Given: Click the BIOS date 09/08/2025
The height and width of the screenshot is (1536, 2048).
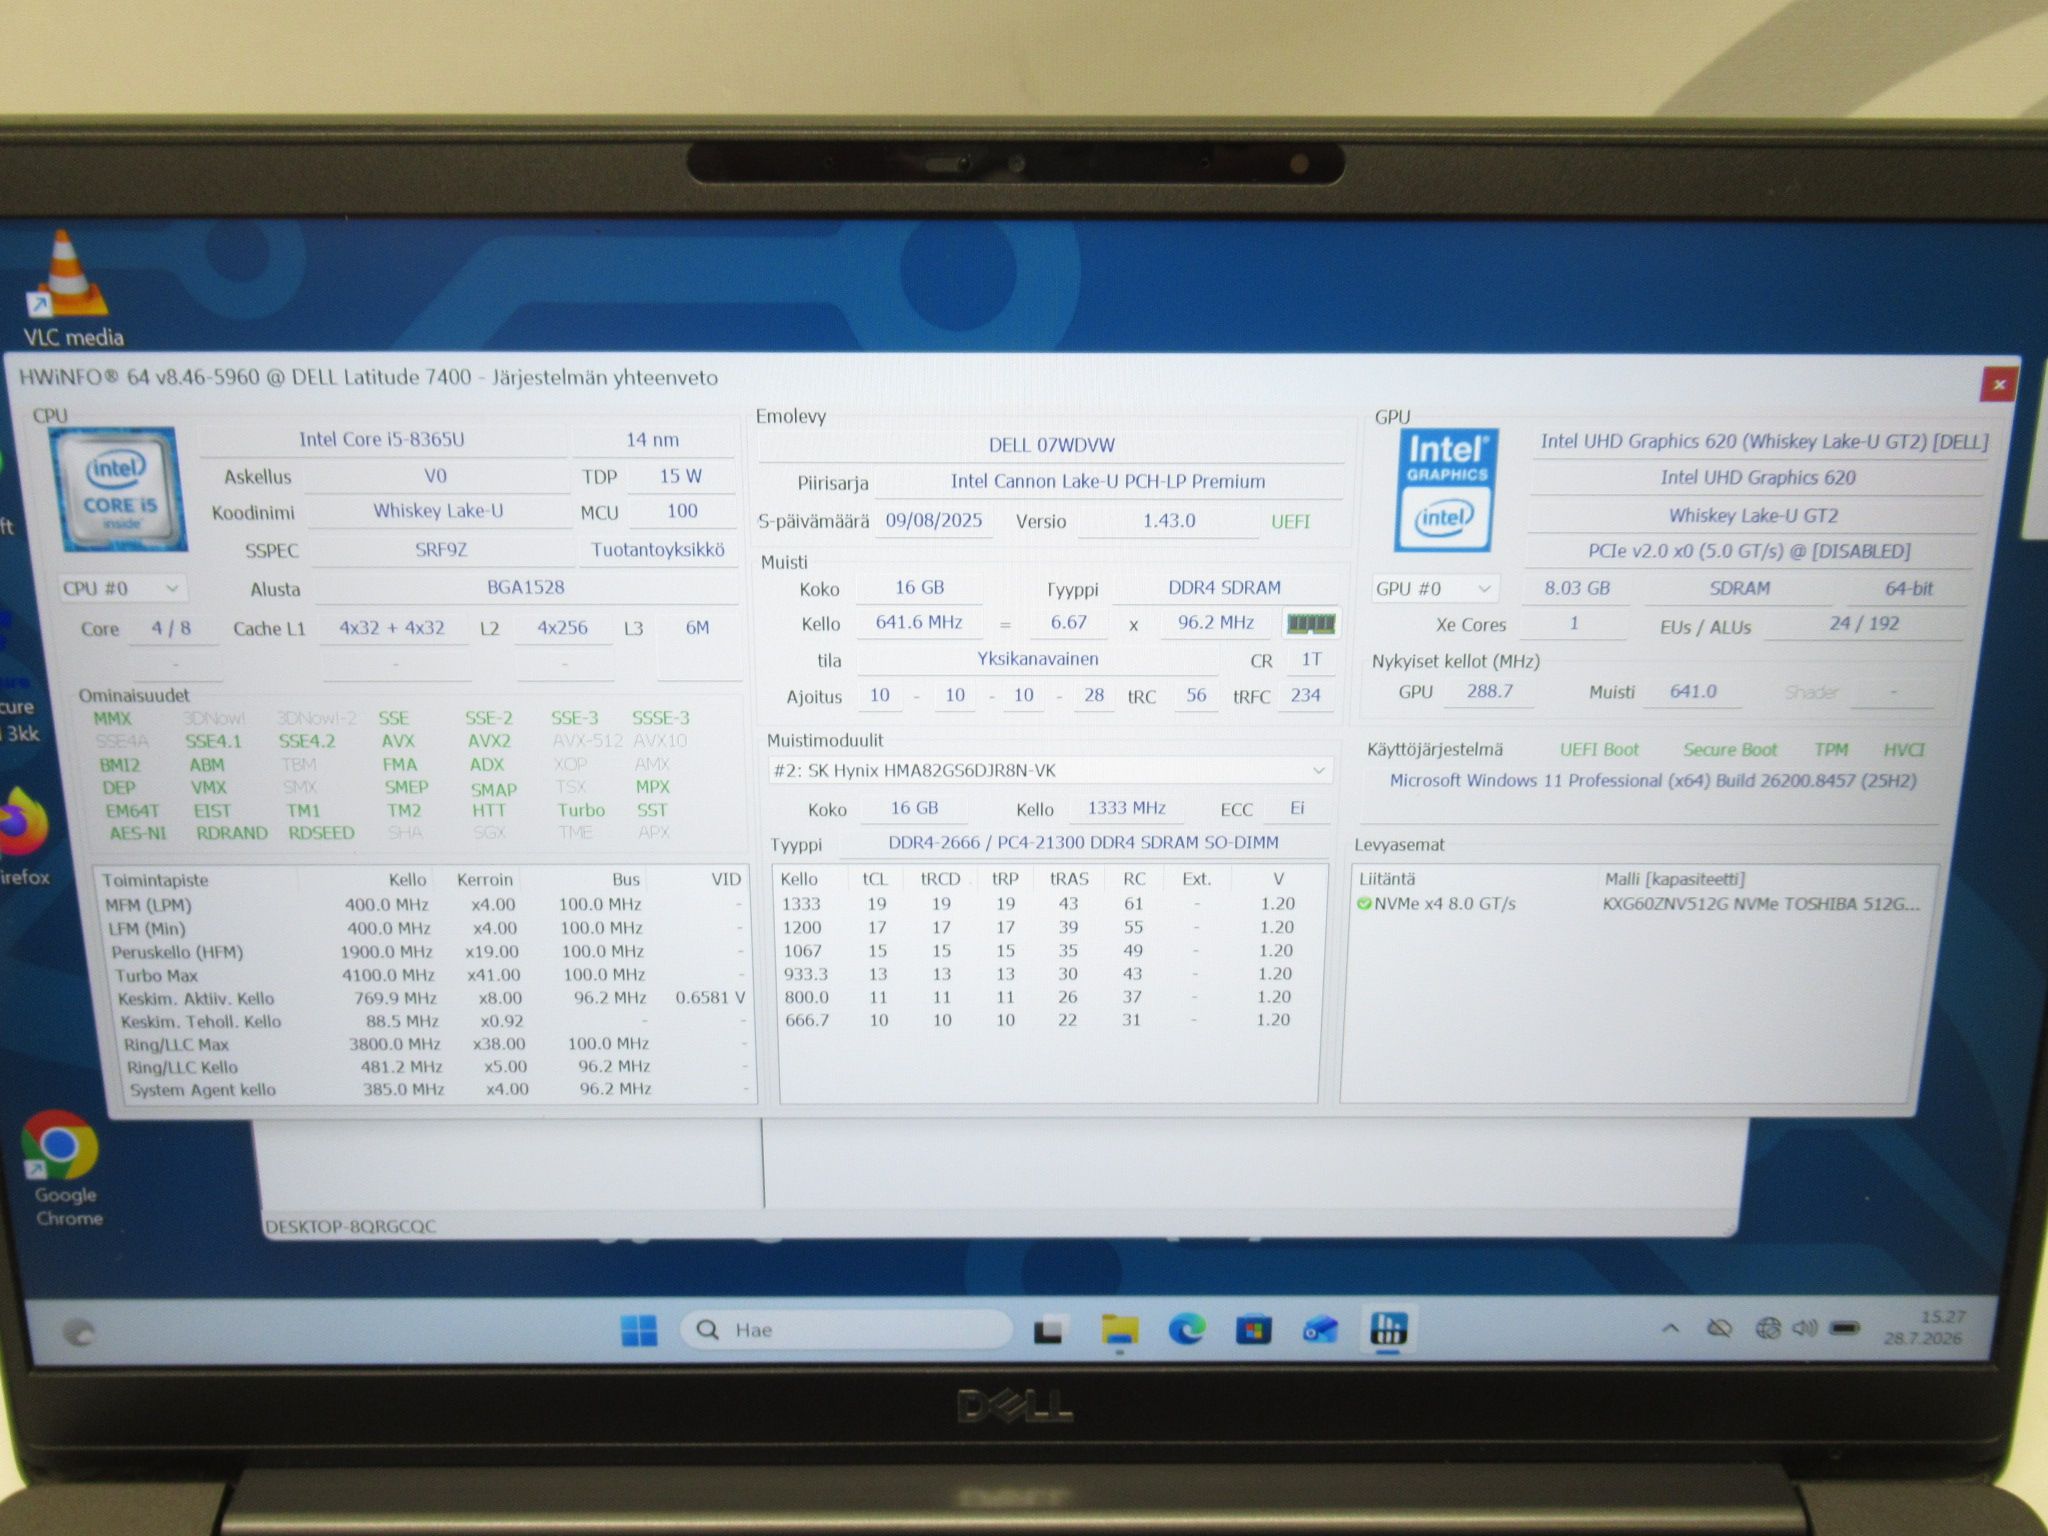Looking at the screenshot, I should pyautogui.click(x=934, y=521).
